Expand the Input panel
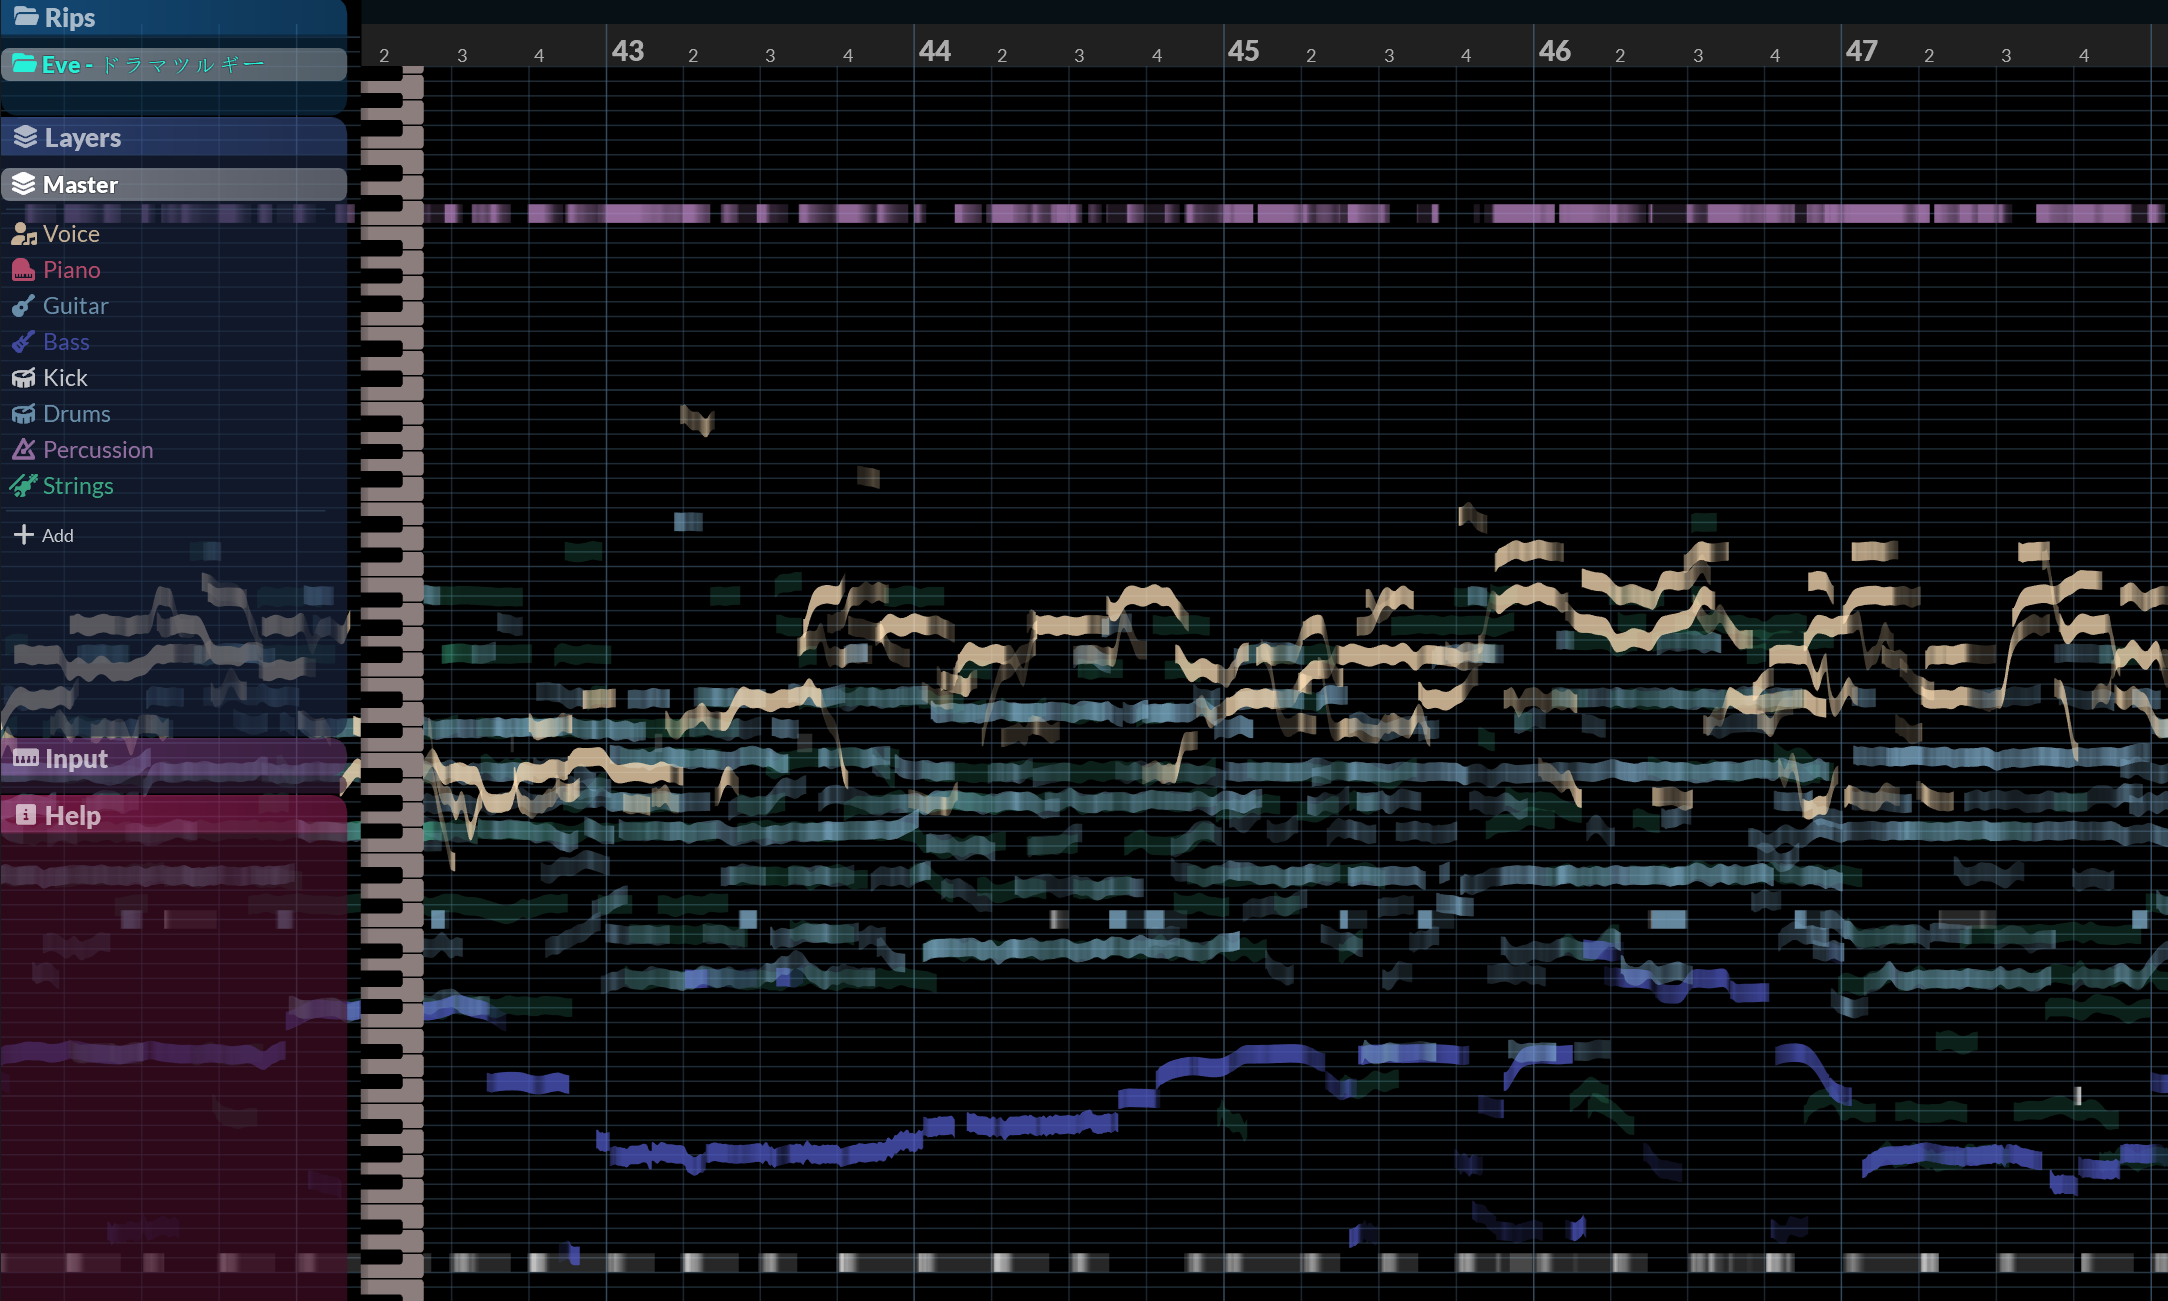 tap(76, 759)
